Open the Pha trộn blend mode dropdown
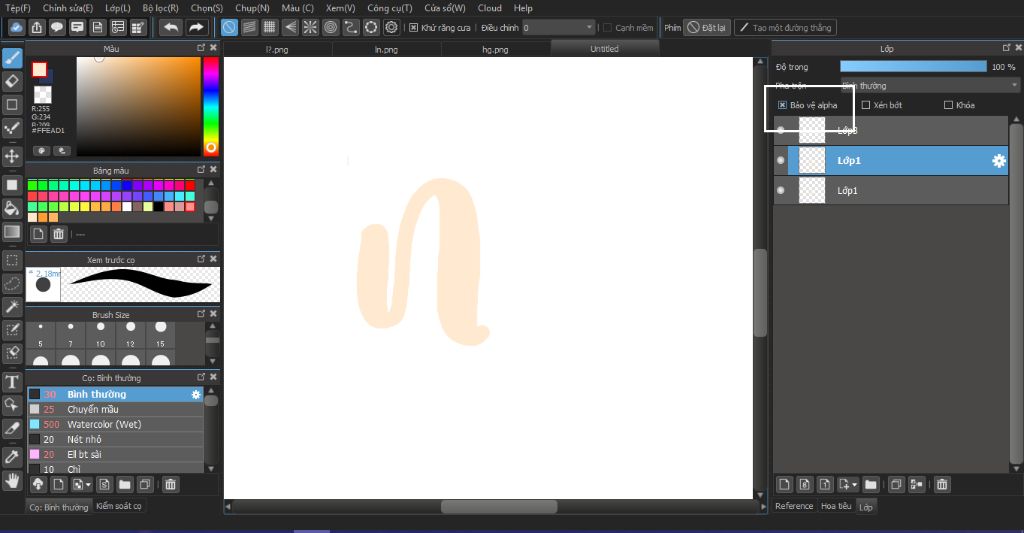Viewport: 1024px width, 533px height. (x=929, y=86)
